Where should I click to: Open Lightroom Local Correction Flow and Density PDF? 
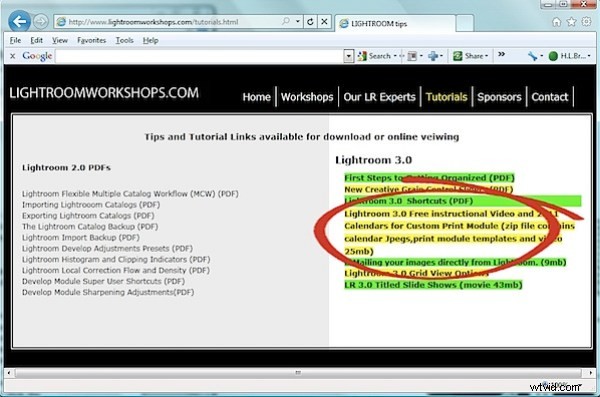point(116,270)
